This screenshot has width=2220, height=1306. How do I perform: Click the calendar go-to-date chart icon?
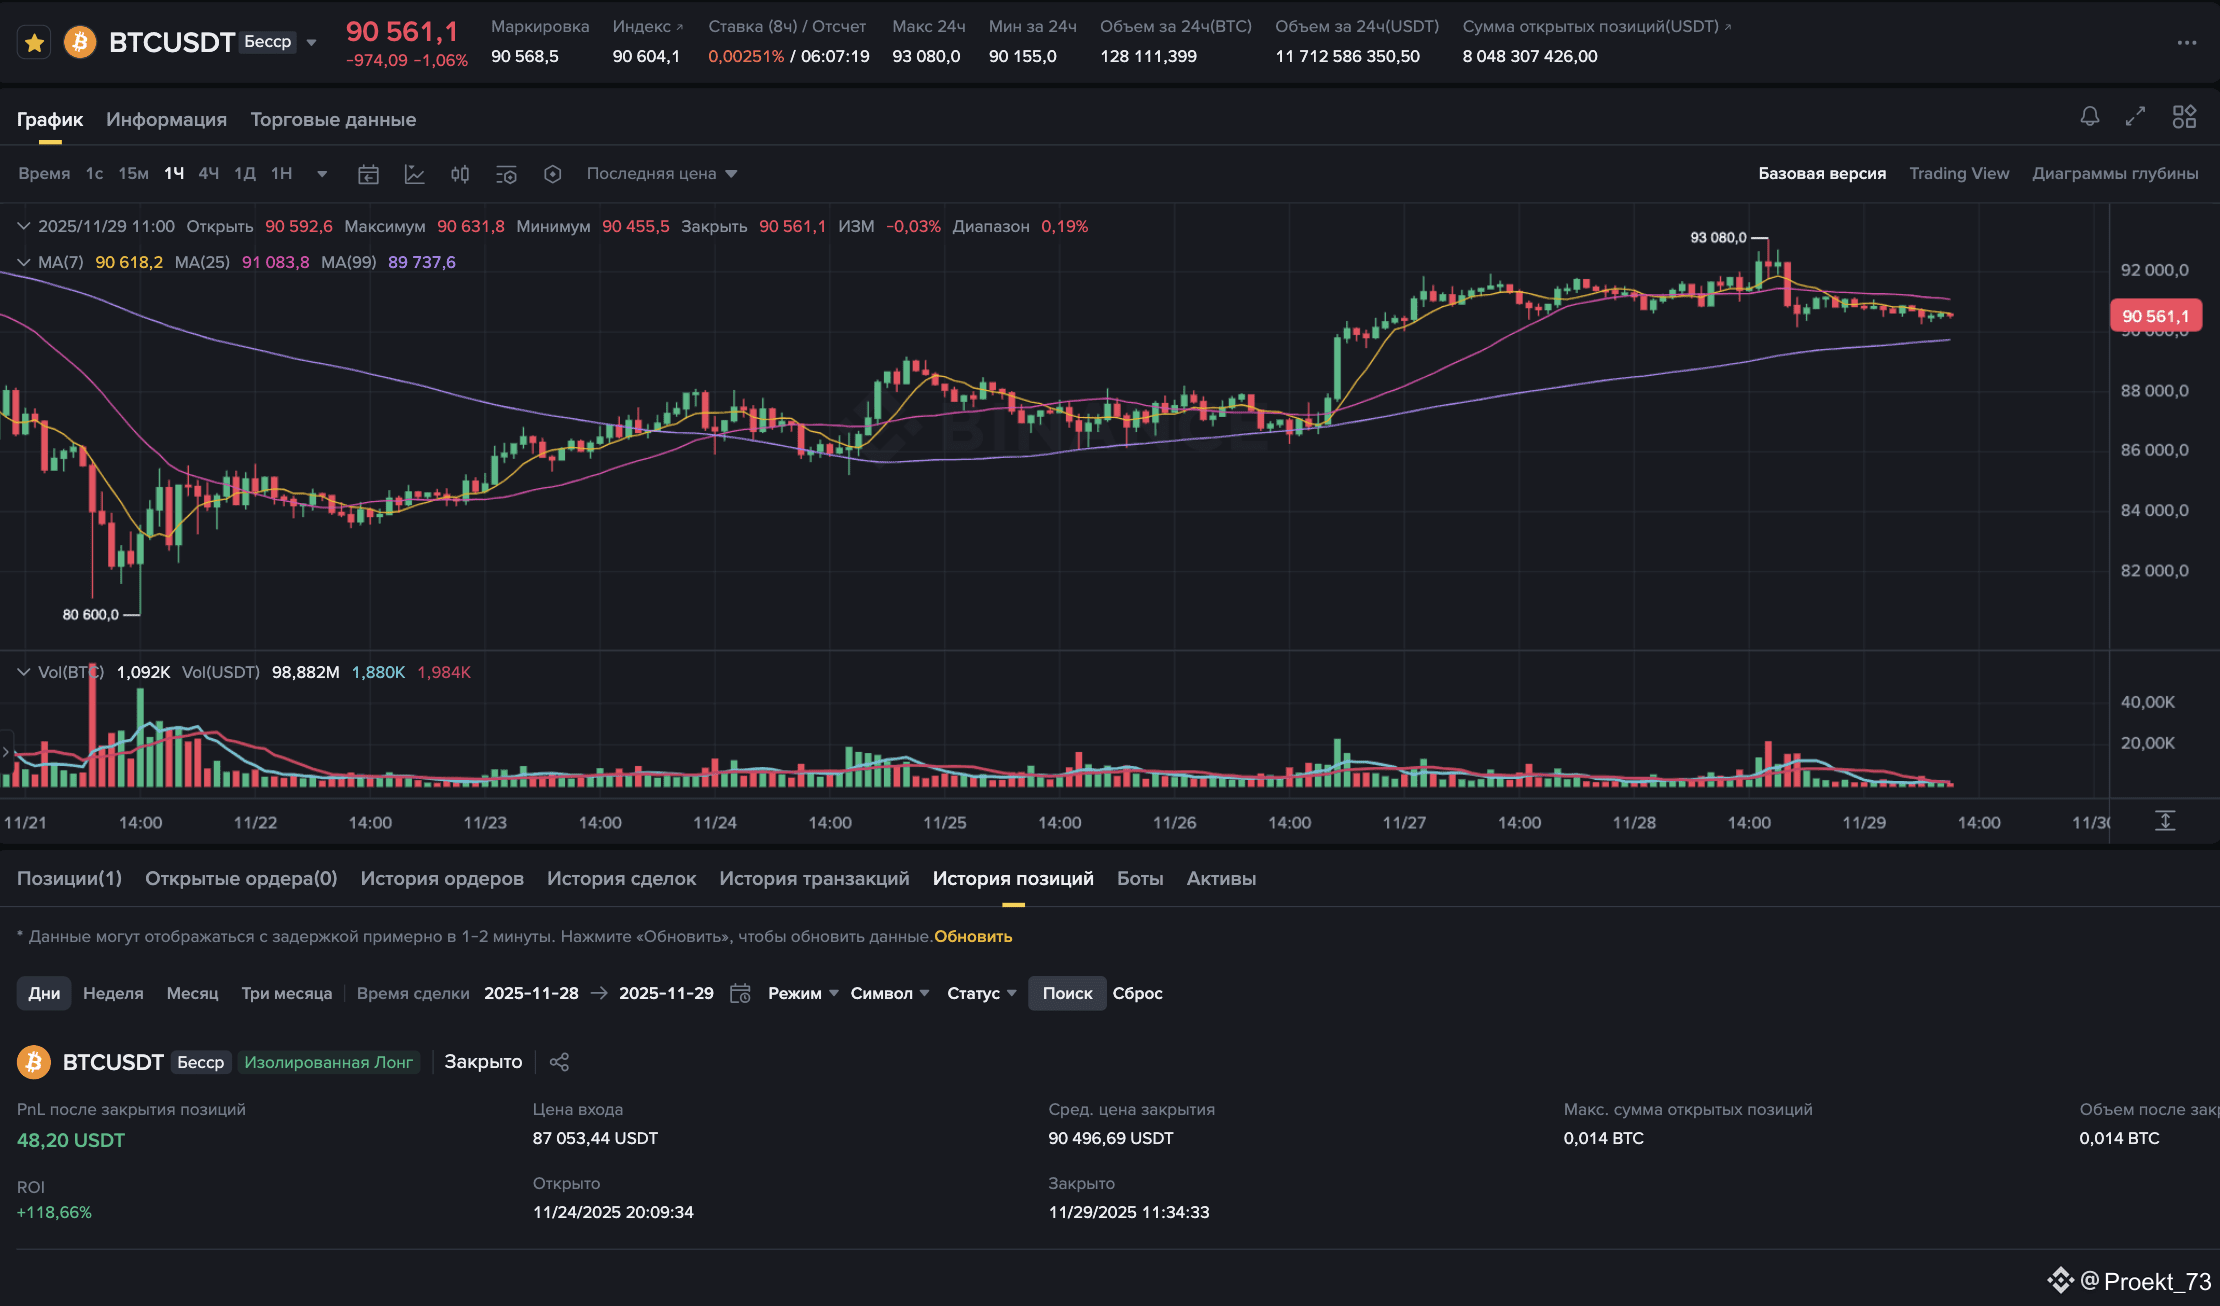pyautogui.click(x=368, y=174)
